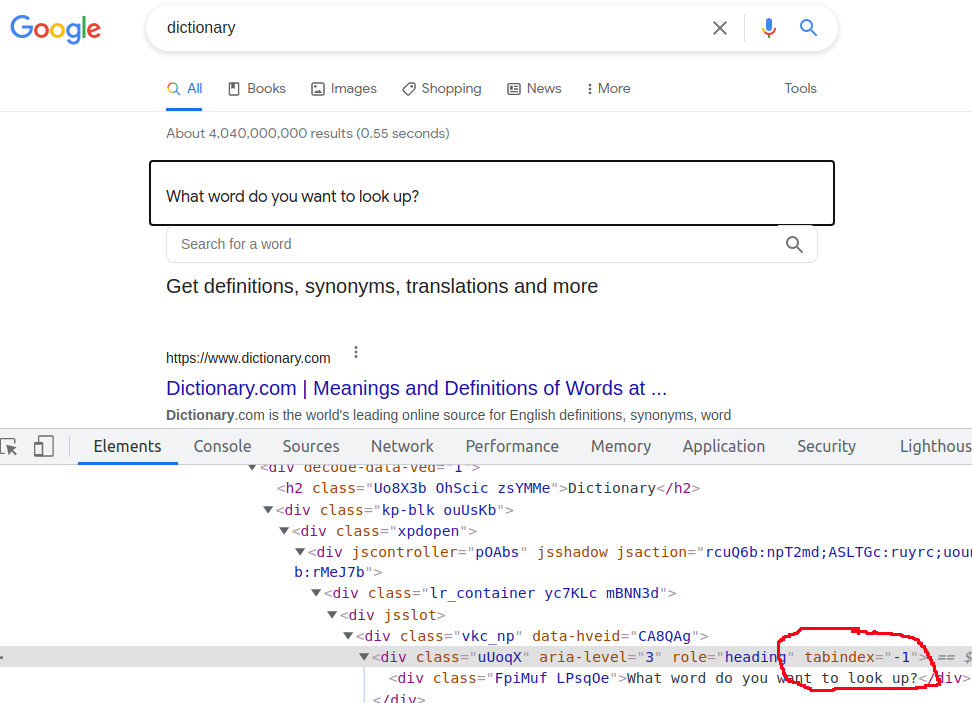Screen dimensions: 972x703
Task: Open the search Tools button
Action: click(800, 89)
